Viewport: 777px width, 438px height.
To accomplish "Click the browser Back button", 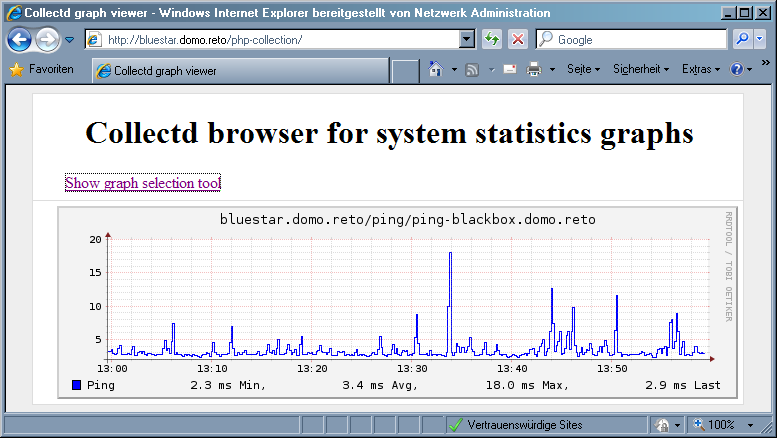I will [19, 40].
